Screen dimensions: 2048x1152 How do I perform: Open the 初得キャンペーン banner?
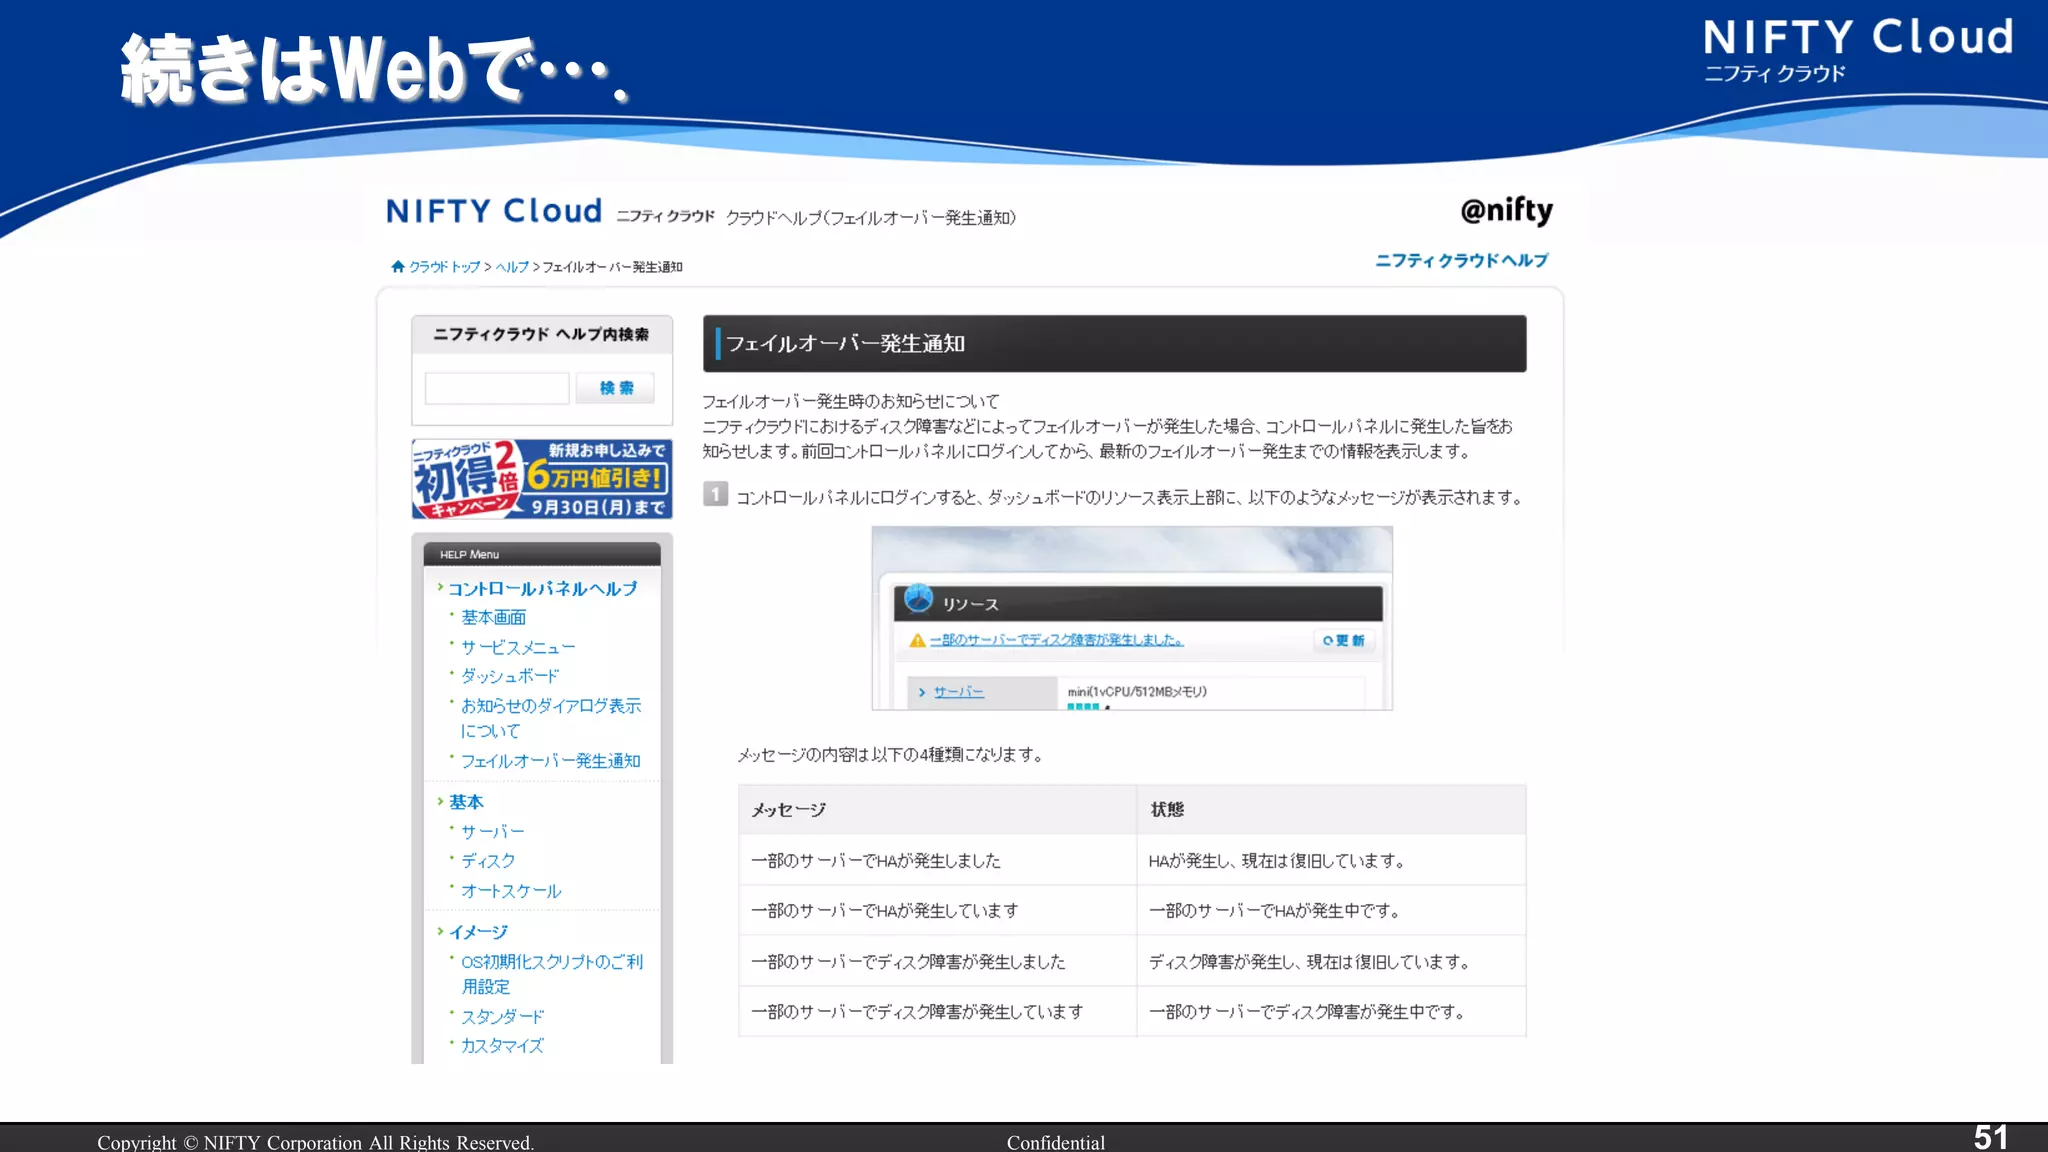(x=542, y=479)
